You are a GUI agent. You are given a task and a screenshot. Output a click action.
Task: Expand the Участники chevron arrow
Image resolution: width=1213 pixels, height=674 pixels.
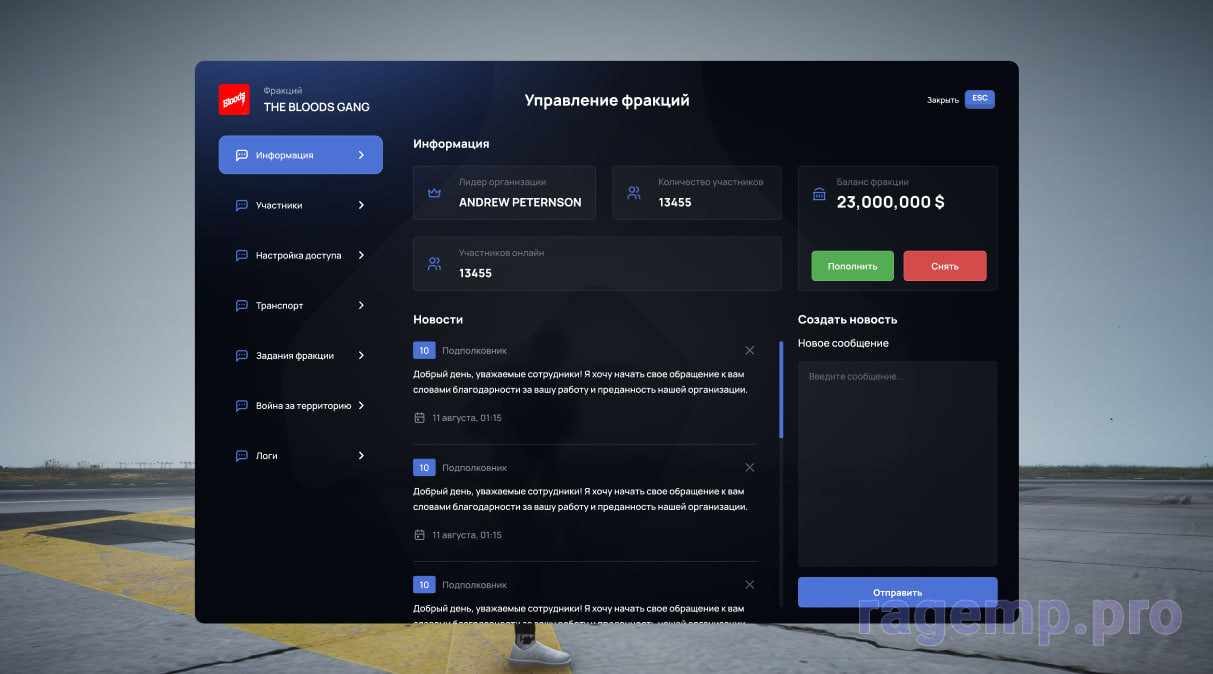click(361, 205)
